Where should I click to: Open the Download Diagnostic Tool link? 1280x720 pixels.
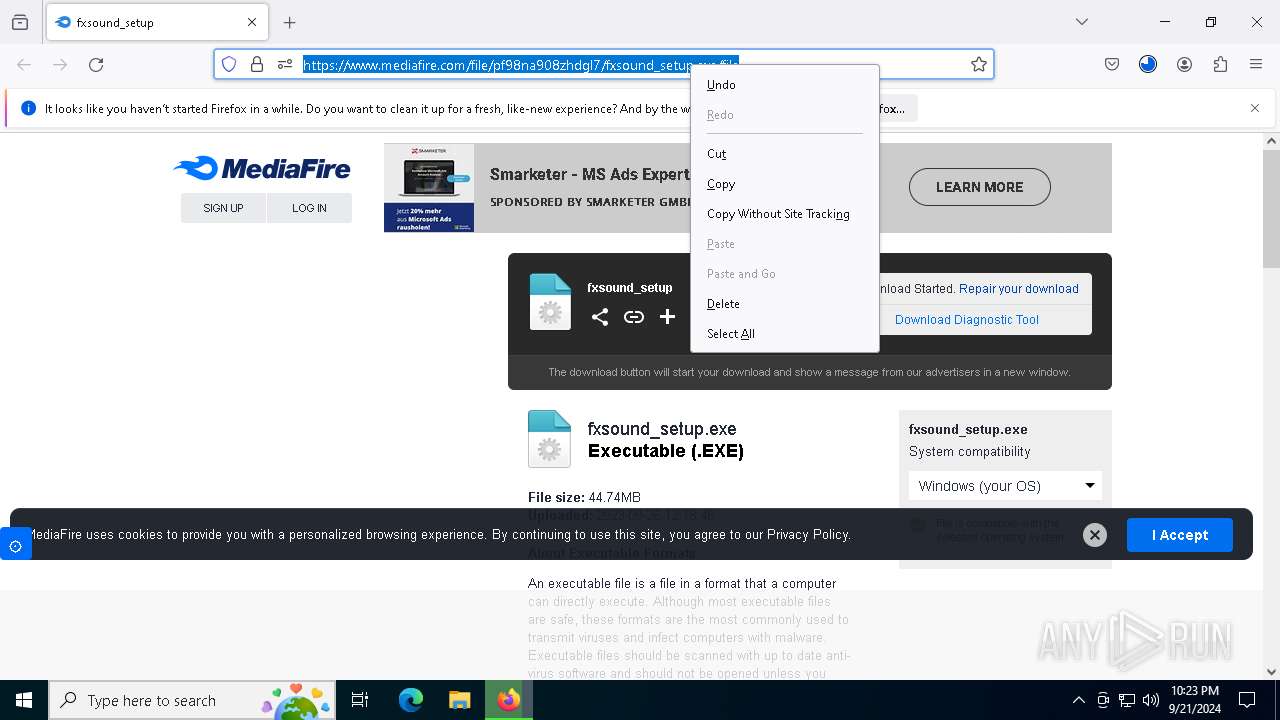tap(967, 320)
